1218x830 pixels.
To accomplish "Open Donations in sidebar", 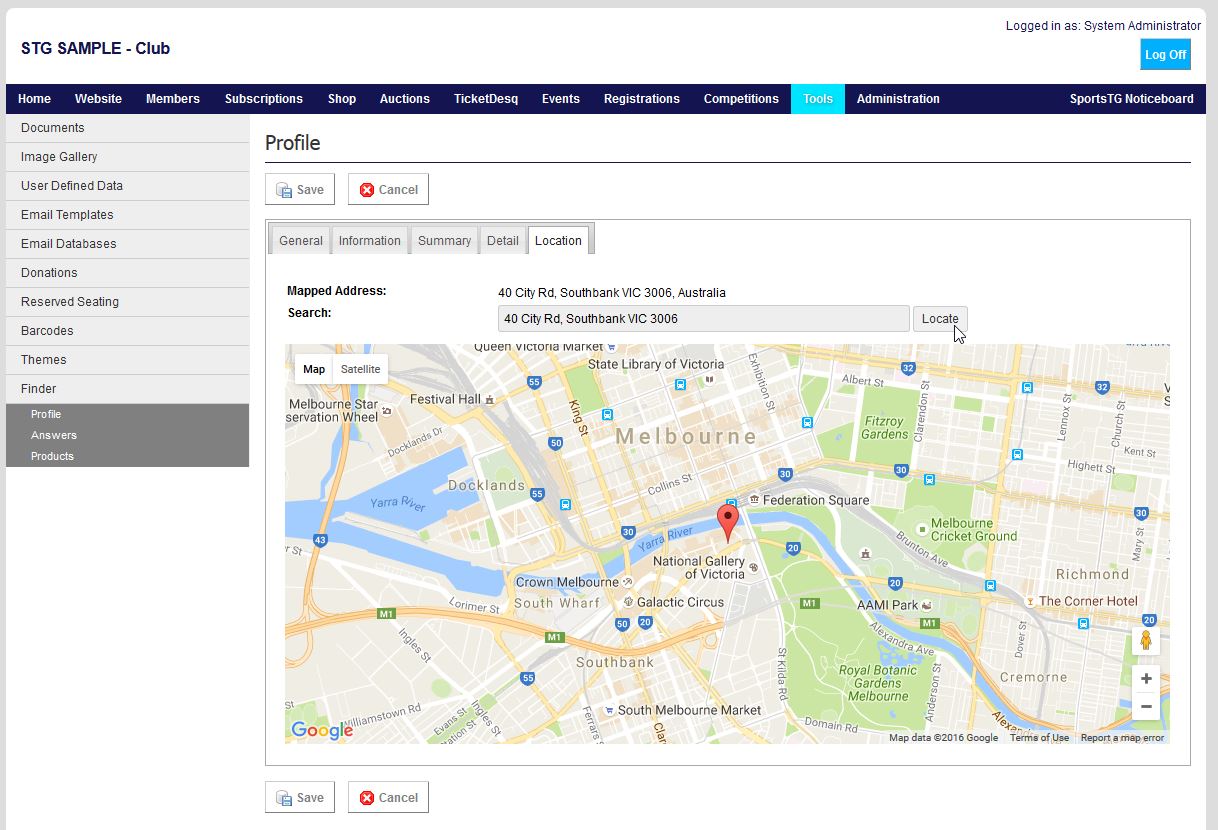I will click(x=127, y=273).
